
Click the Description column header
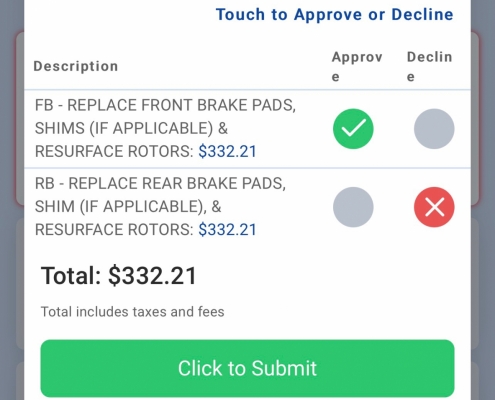point(76,66)
